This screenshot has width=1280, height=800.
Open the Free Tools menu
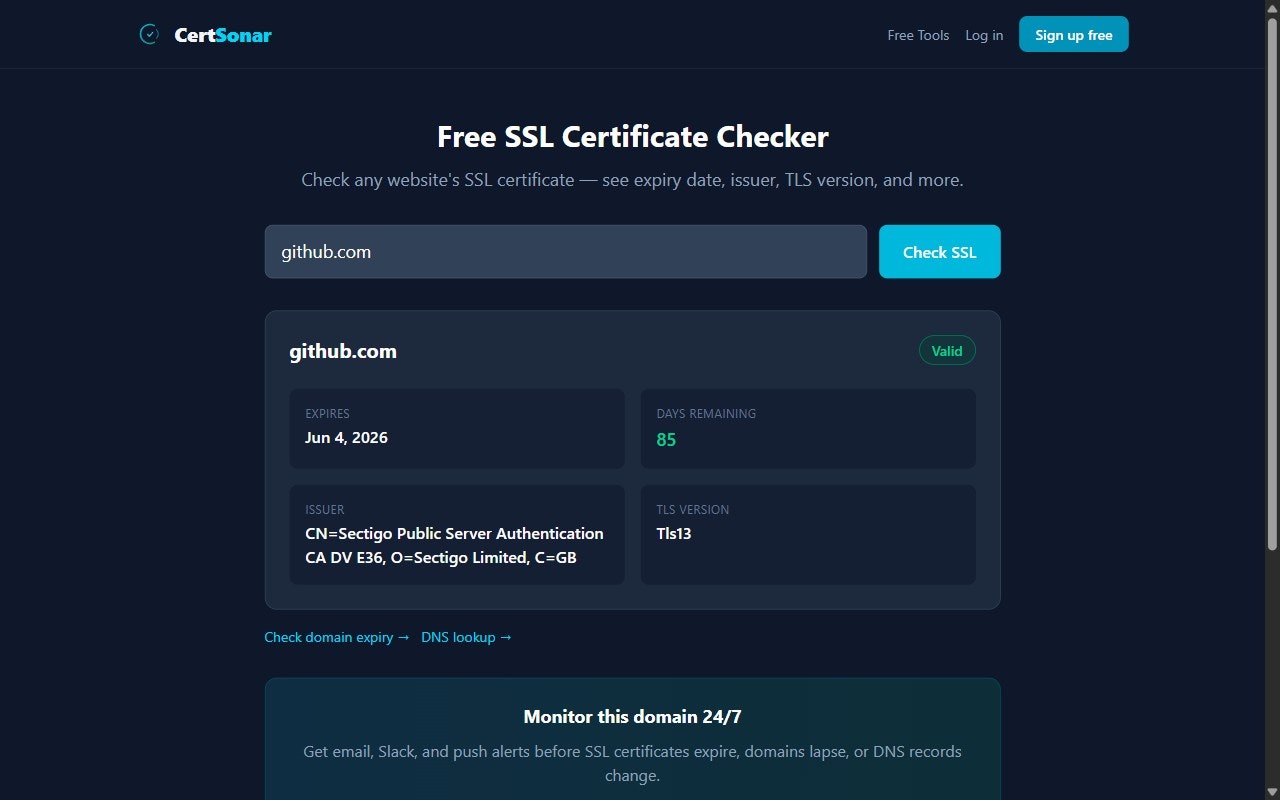[918, 35]
